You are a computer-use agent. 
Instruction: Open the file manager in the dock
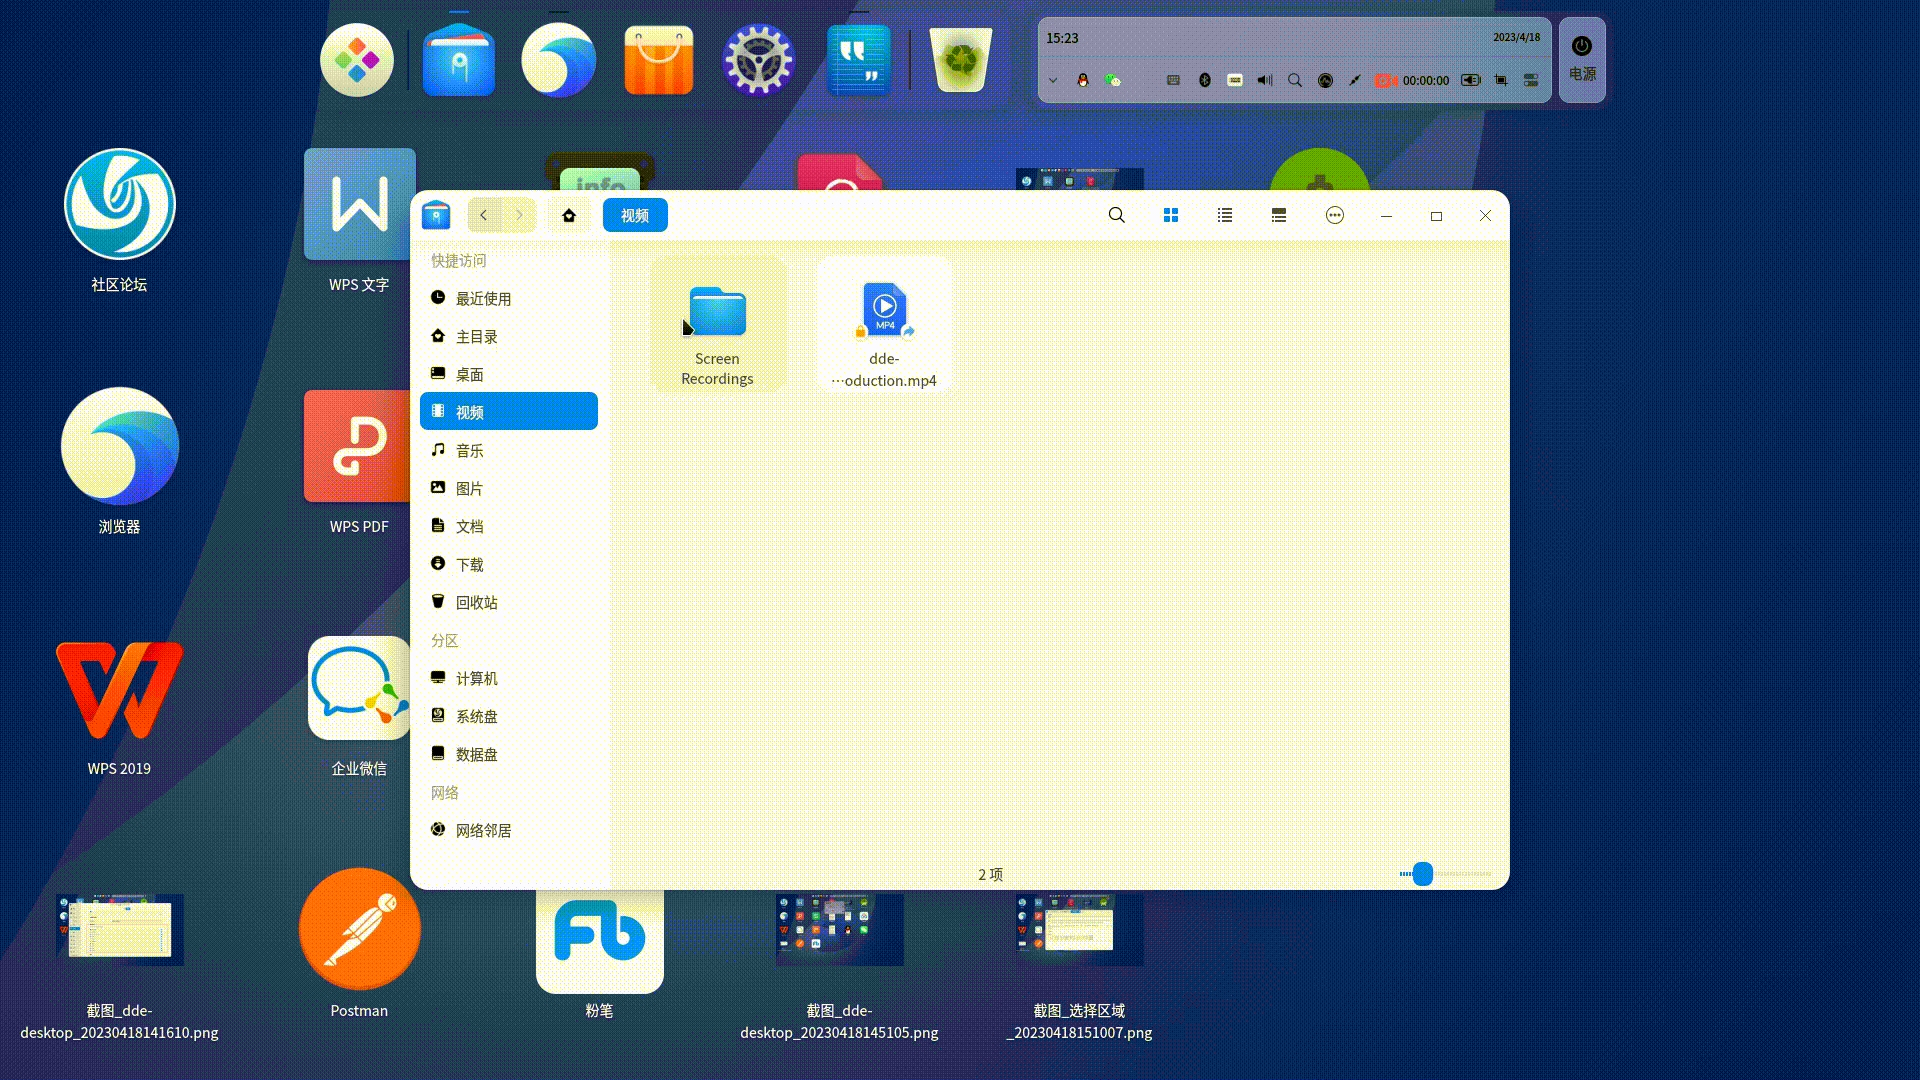459,60
